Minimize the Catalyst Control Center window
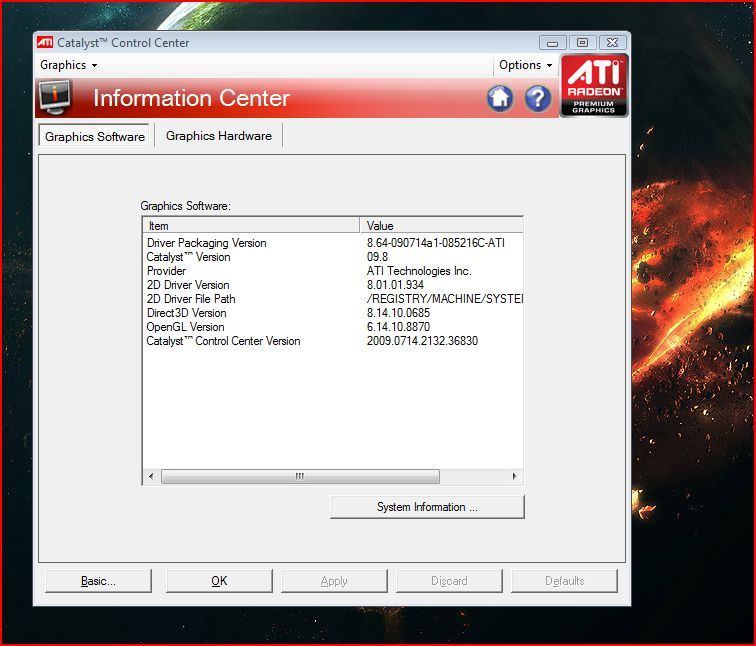The height and width of the screenshot is (646, 756). (553, 43)
